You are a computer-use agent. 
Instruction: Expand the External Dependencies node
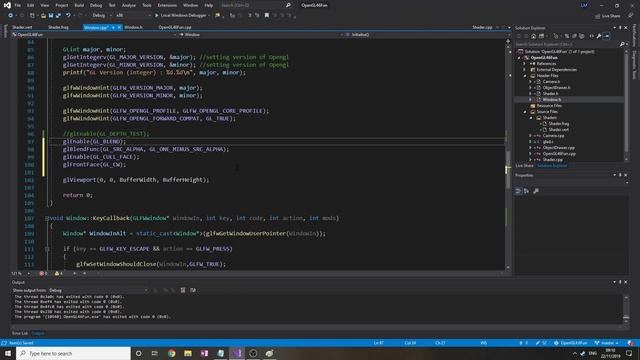[x=525, y=70]
